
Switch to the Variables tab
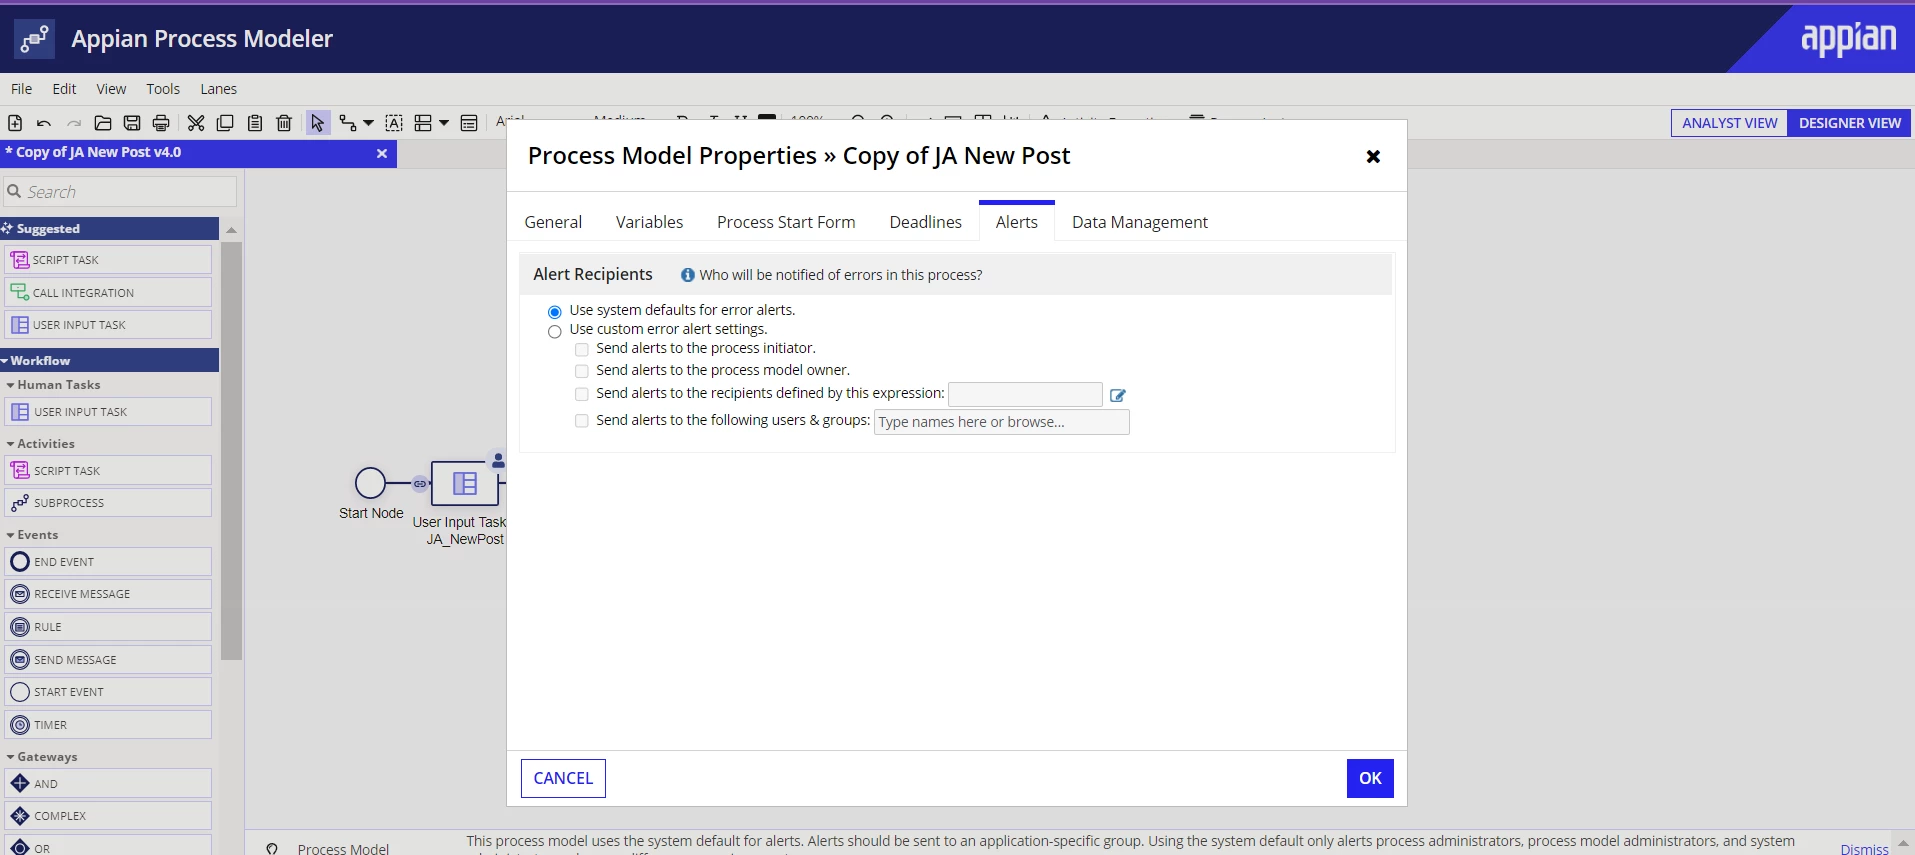[650, 222]
